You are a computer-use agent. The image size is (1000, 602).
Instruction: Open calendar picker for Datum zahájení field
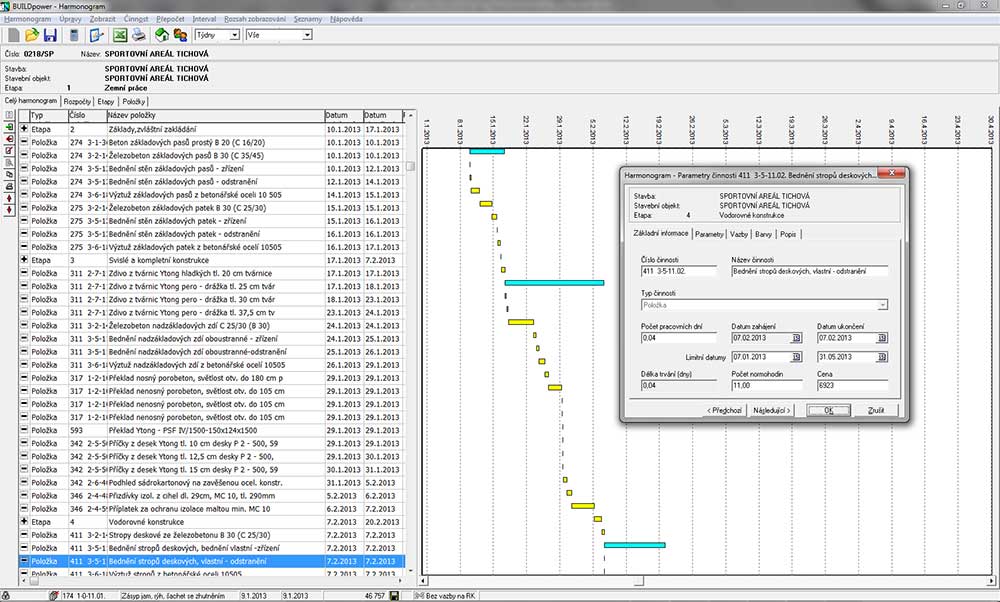797,338
